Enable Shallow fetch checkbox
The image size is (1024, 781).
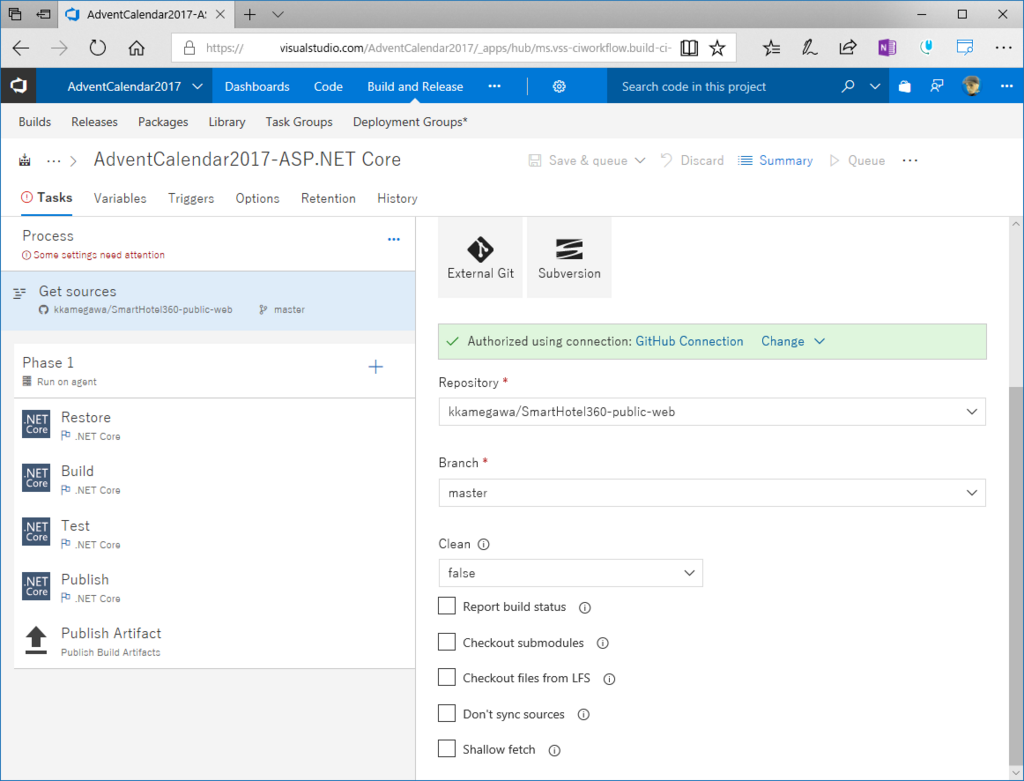click(447, 748)
